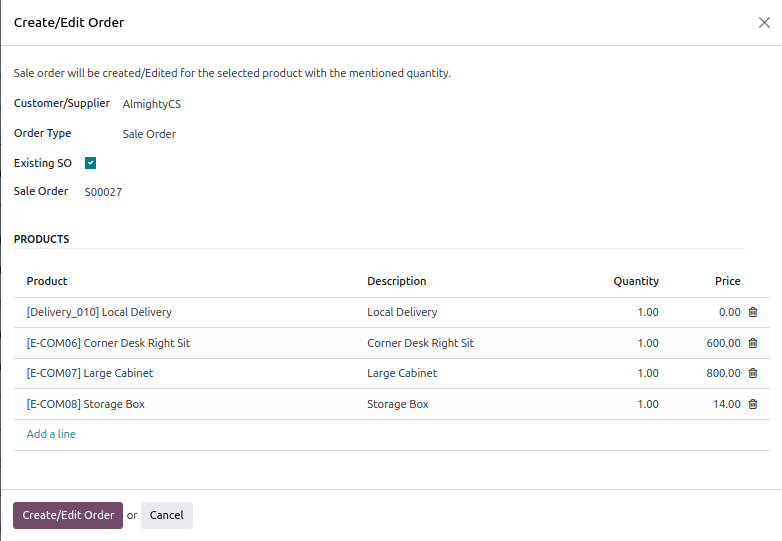This screenshot has width=782, height=541.
Task: Click the Description column header
Action: coord(396,281)
